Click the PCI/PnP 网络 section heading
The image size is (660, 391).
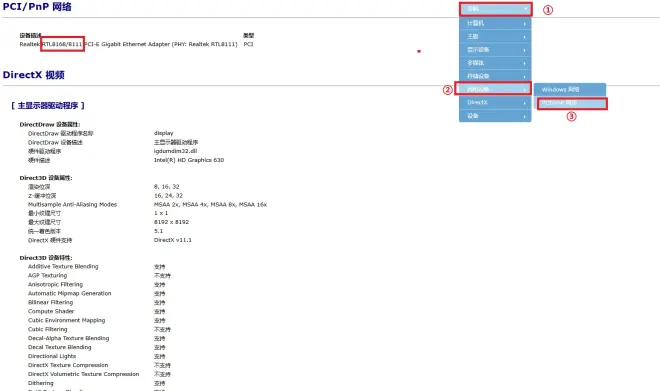pyautogui.click(x=37, y=6)
